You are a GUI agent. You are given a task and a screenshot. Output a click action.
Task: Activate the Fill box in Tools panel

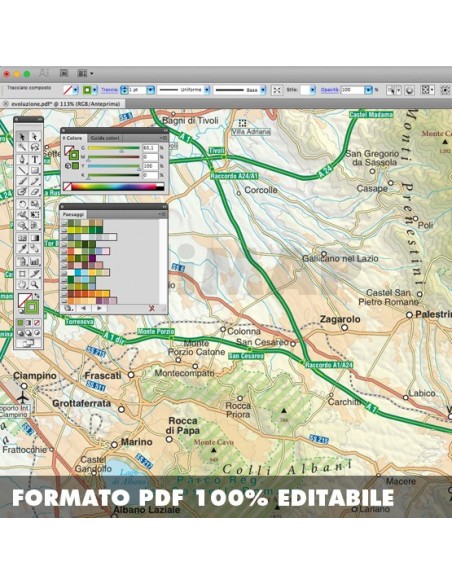(22, 298)
